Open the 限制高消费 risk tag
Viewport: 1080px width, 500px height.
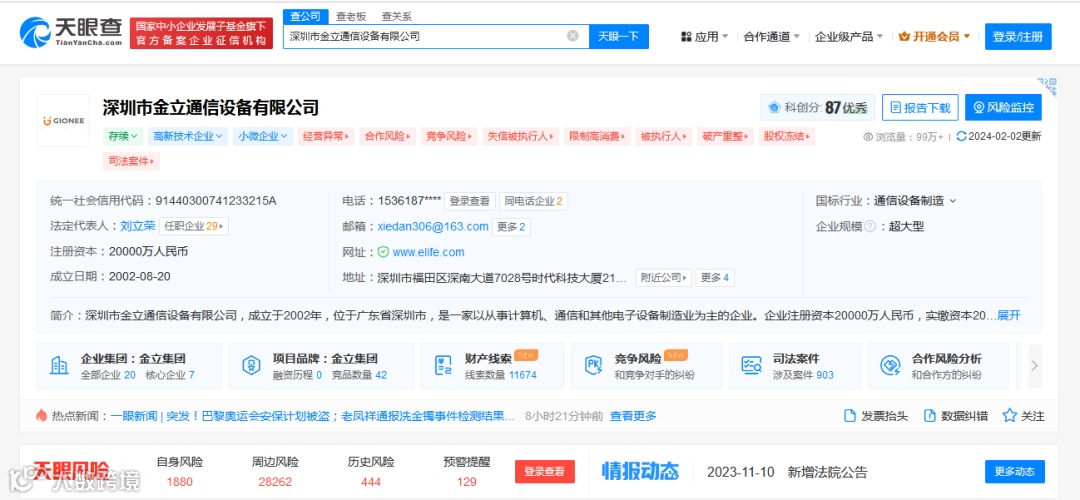(x=597, y=136)
